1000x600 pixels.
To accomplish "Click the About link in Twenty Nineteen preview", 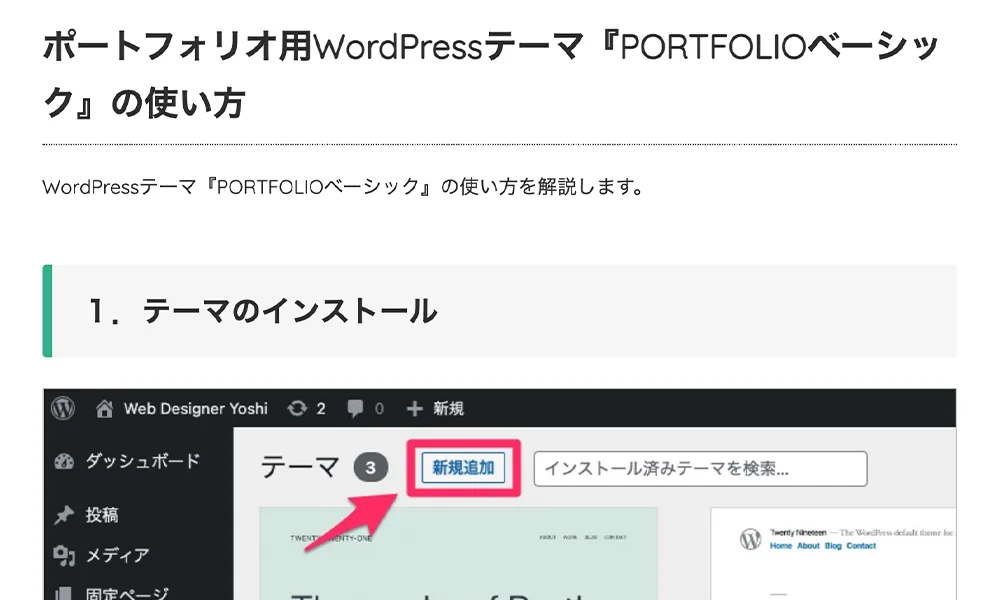I will point(808,546).
